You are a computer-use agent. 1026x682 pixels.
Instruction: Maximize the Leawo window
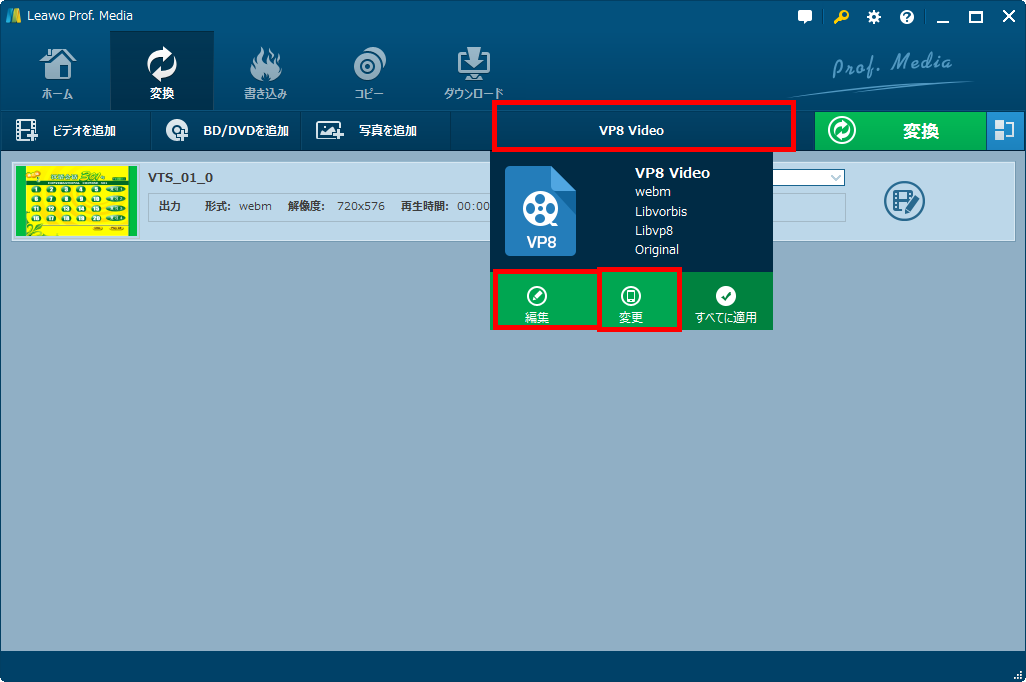tap(976, 18)
